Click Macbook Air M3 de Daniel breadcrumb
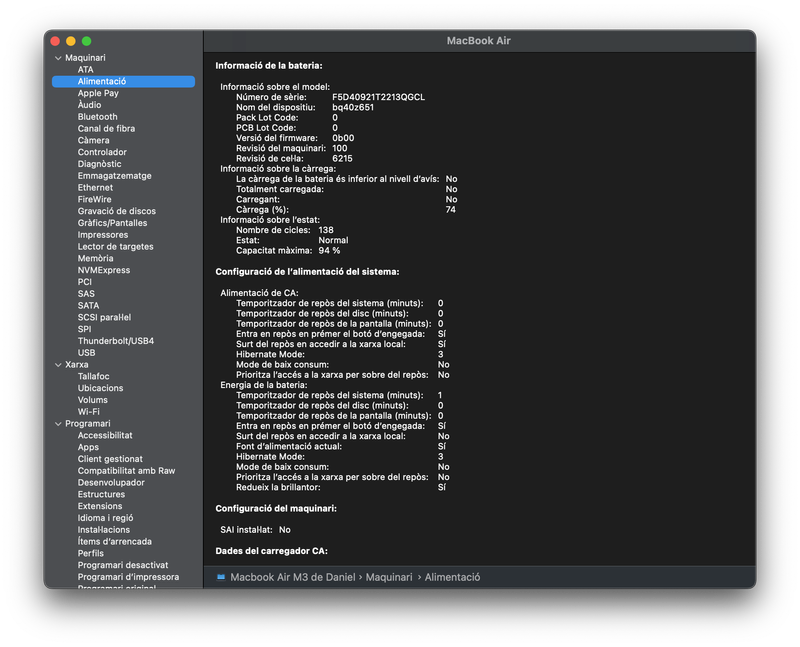 [x=293, y=577]
